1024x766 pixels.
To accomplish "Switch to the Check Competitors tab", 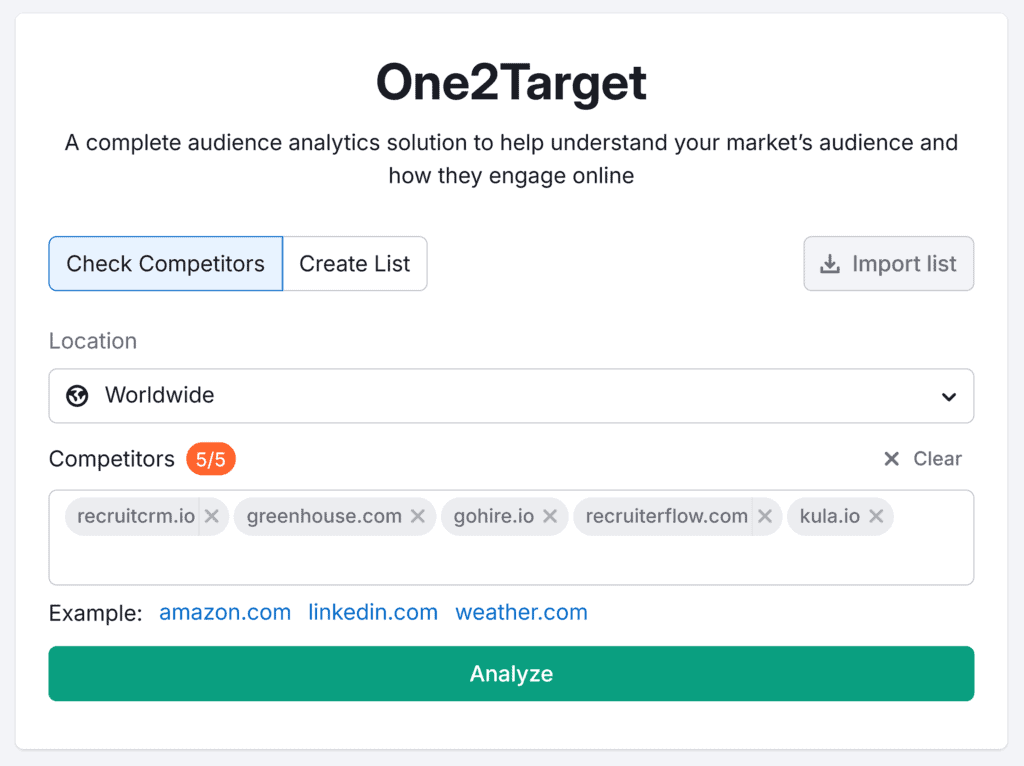I will [166, 264].
